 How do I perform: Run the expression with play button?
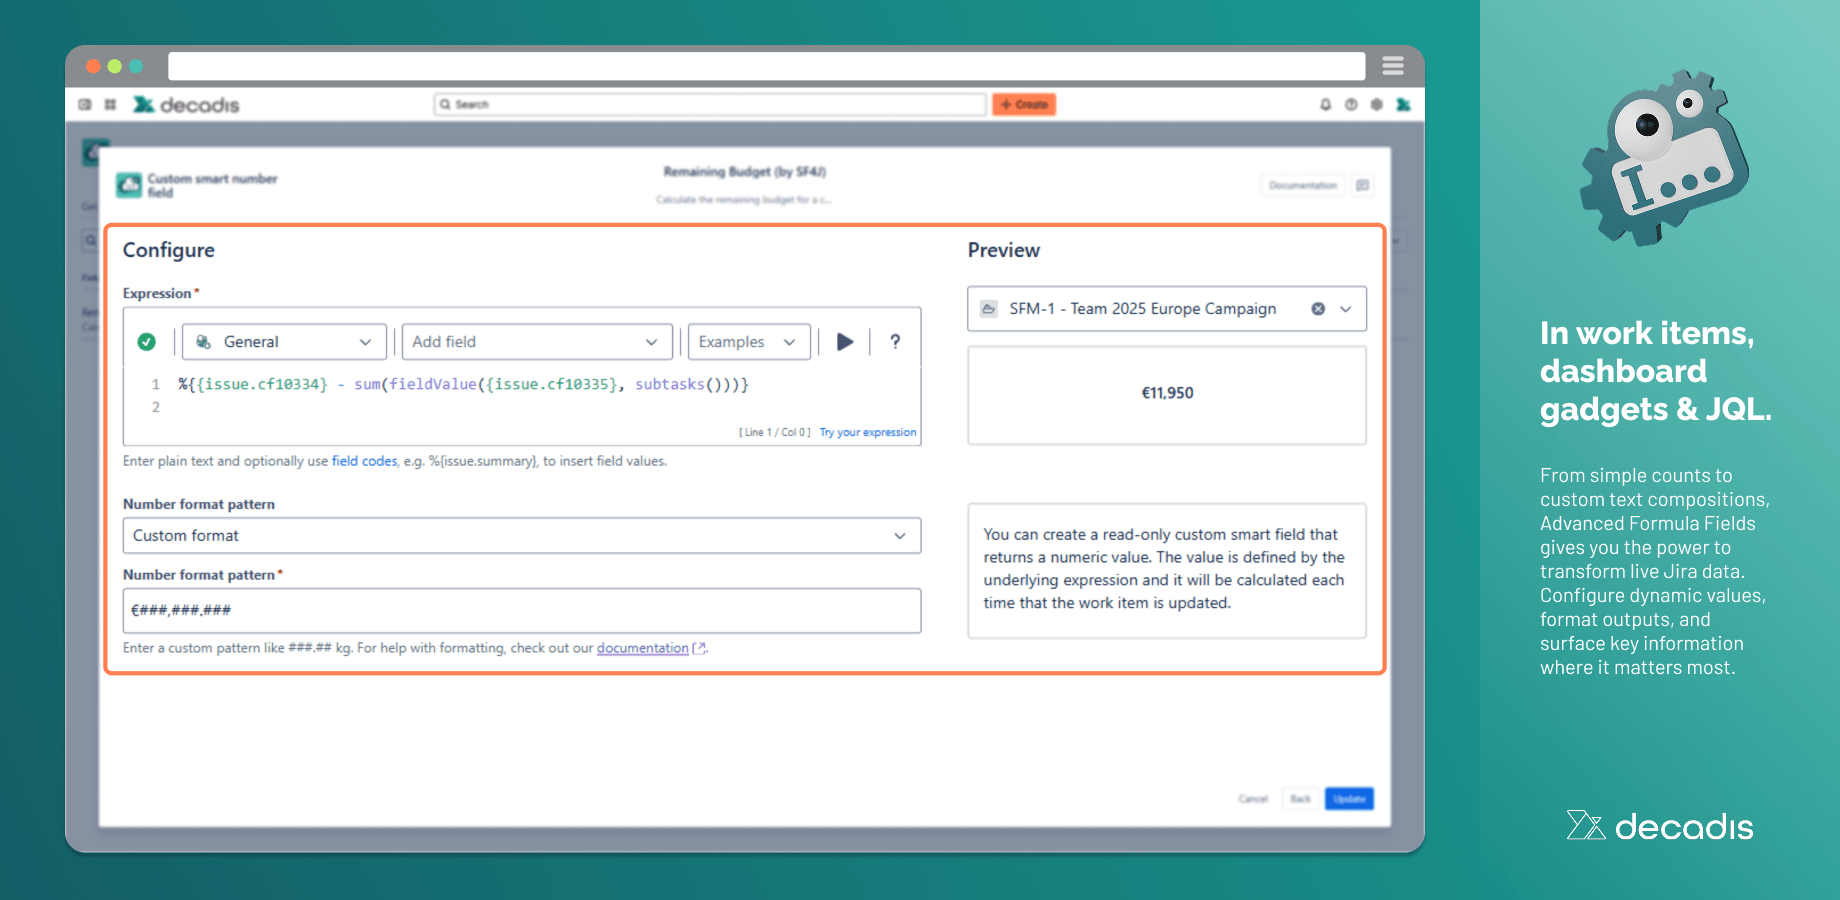845,342
